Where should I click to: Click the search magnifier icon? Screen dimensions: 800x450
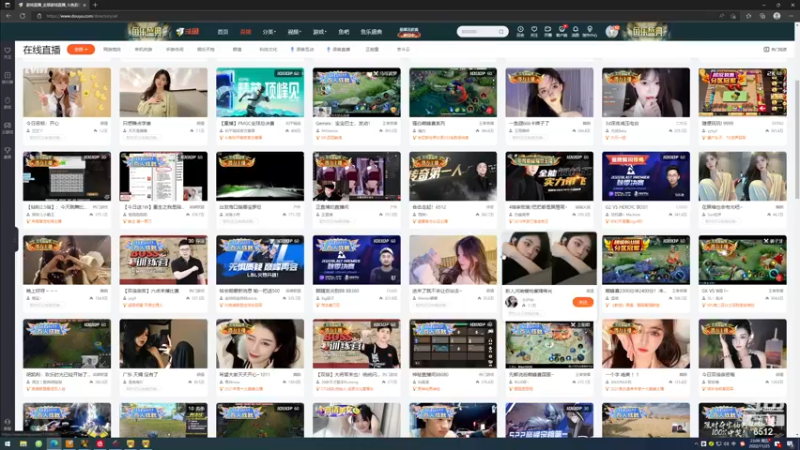coord(502,32)
